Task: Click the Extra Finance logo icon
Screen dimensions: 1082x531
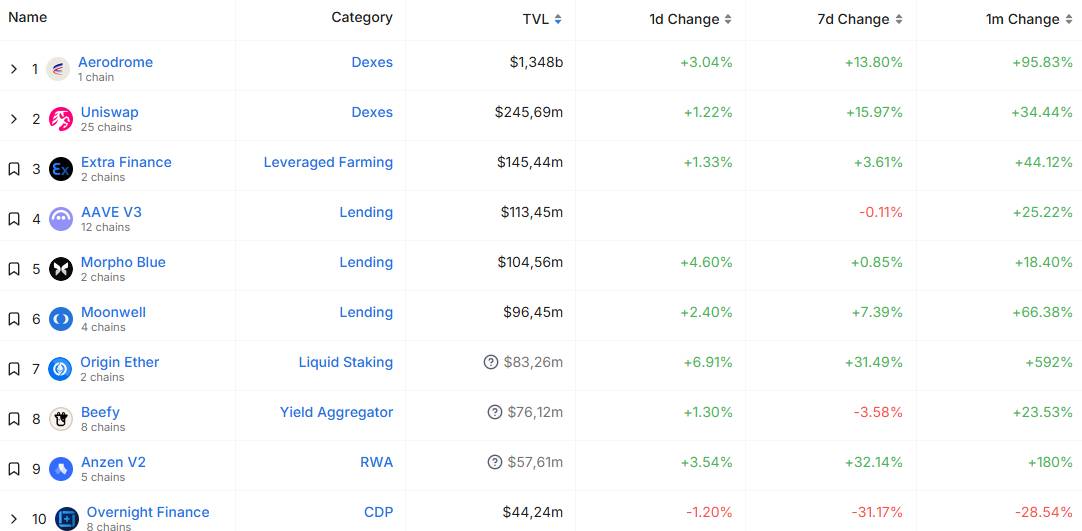Action: click(61, 169)
